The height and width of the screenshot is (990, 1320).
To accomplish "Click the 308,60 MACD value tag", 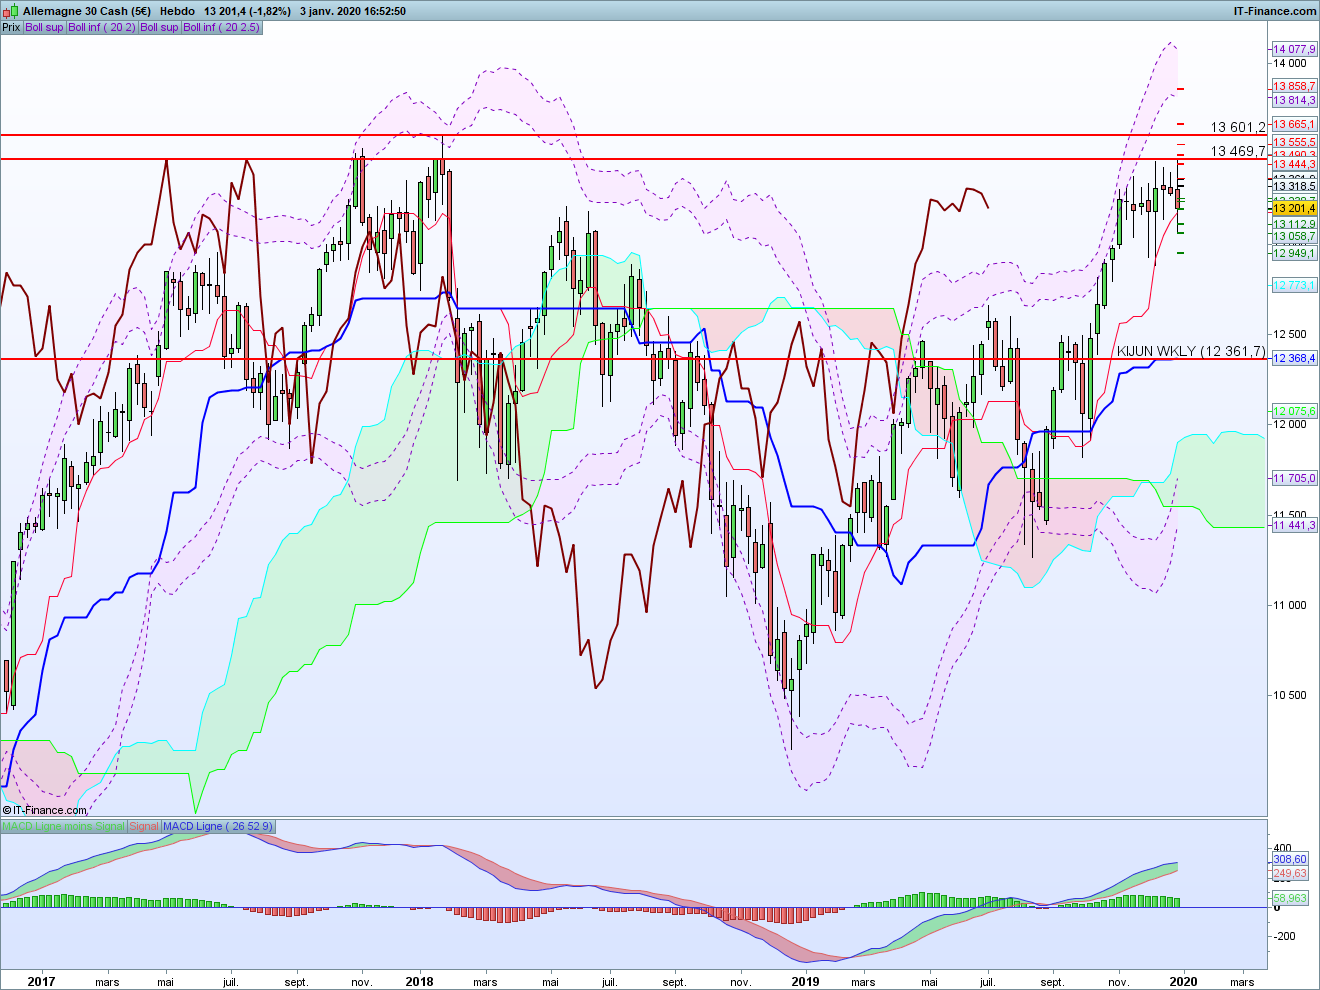I will pyautogui.click(x=1290, y=859).
